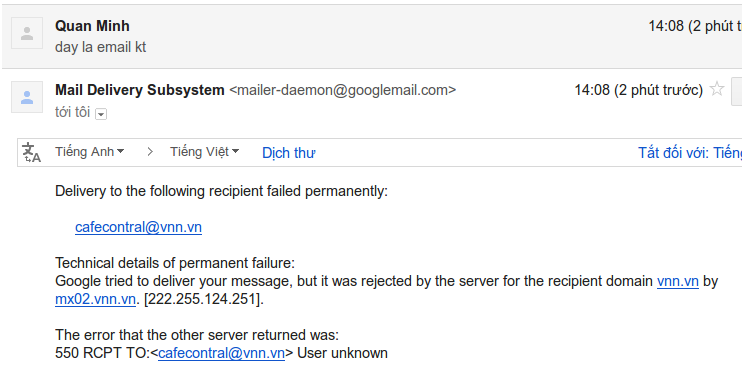Click the 'Quan Minh' sender name
Screen dimensions: 742x366
point(92,26)
